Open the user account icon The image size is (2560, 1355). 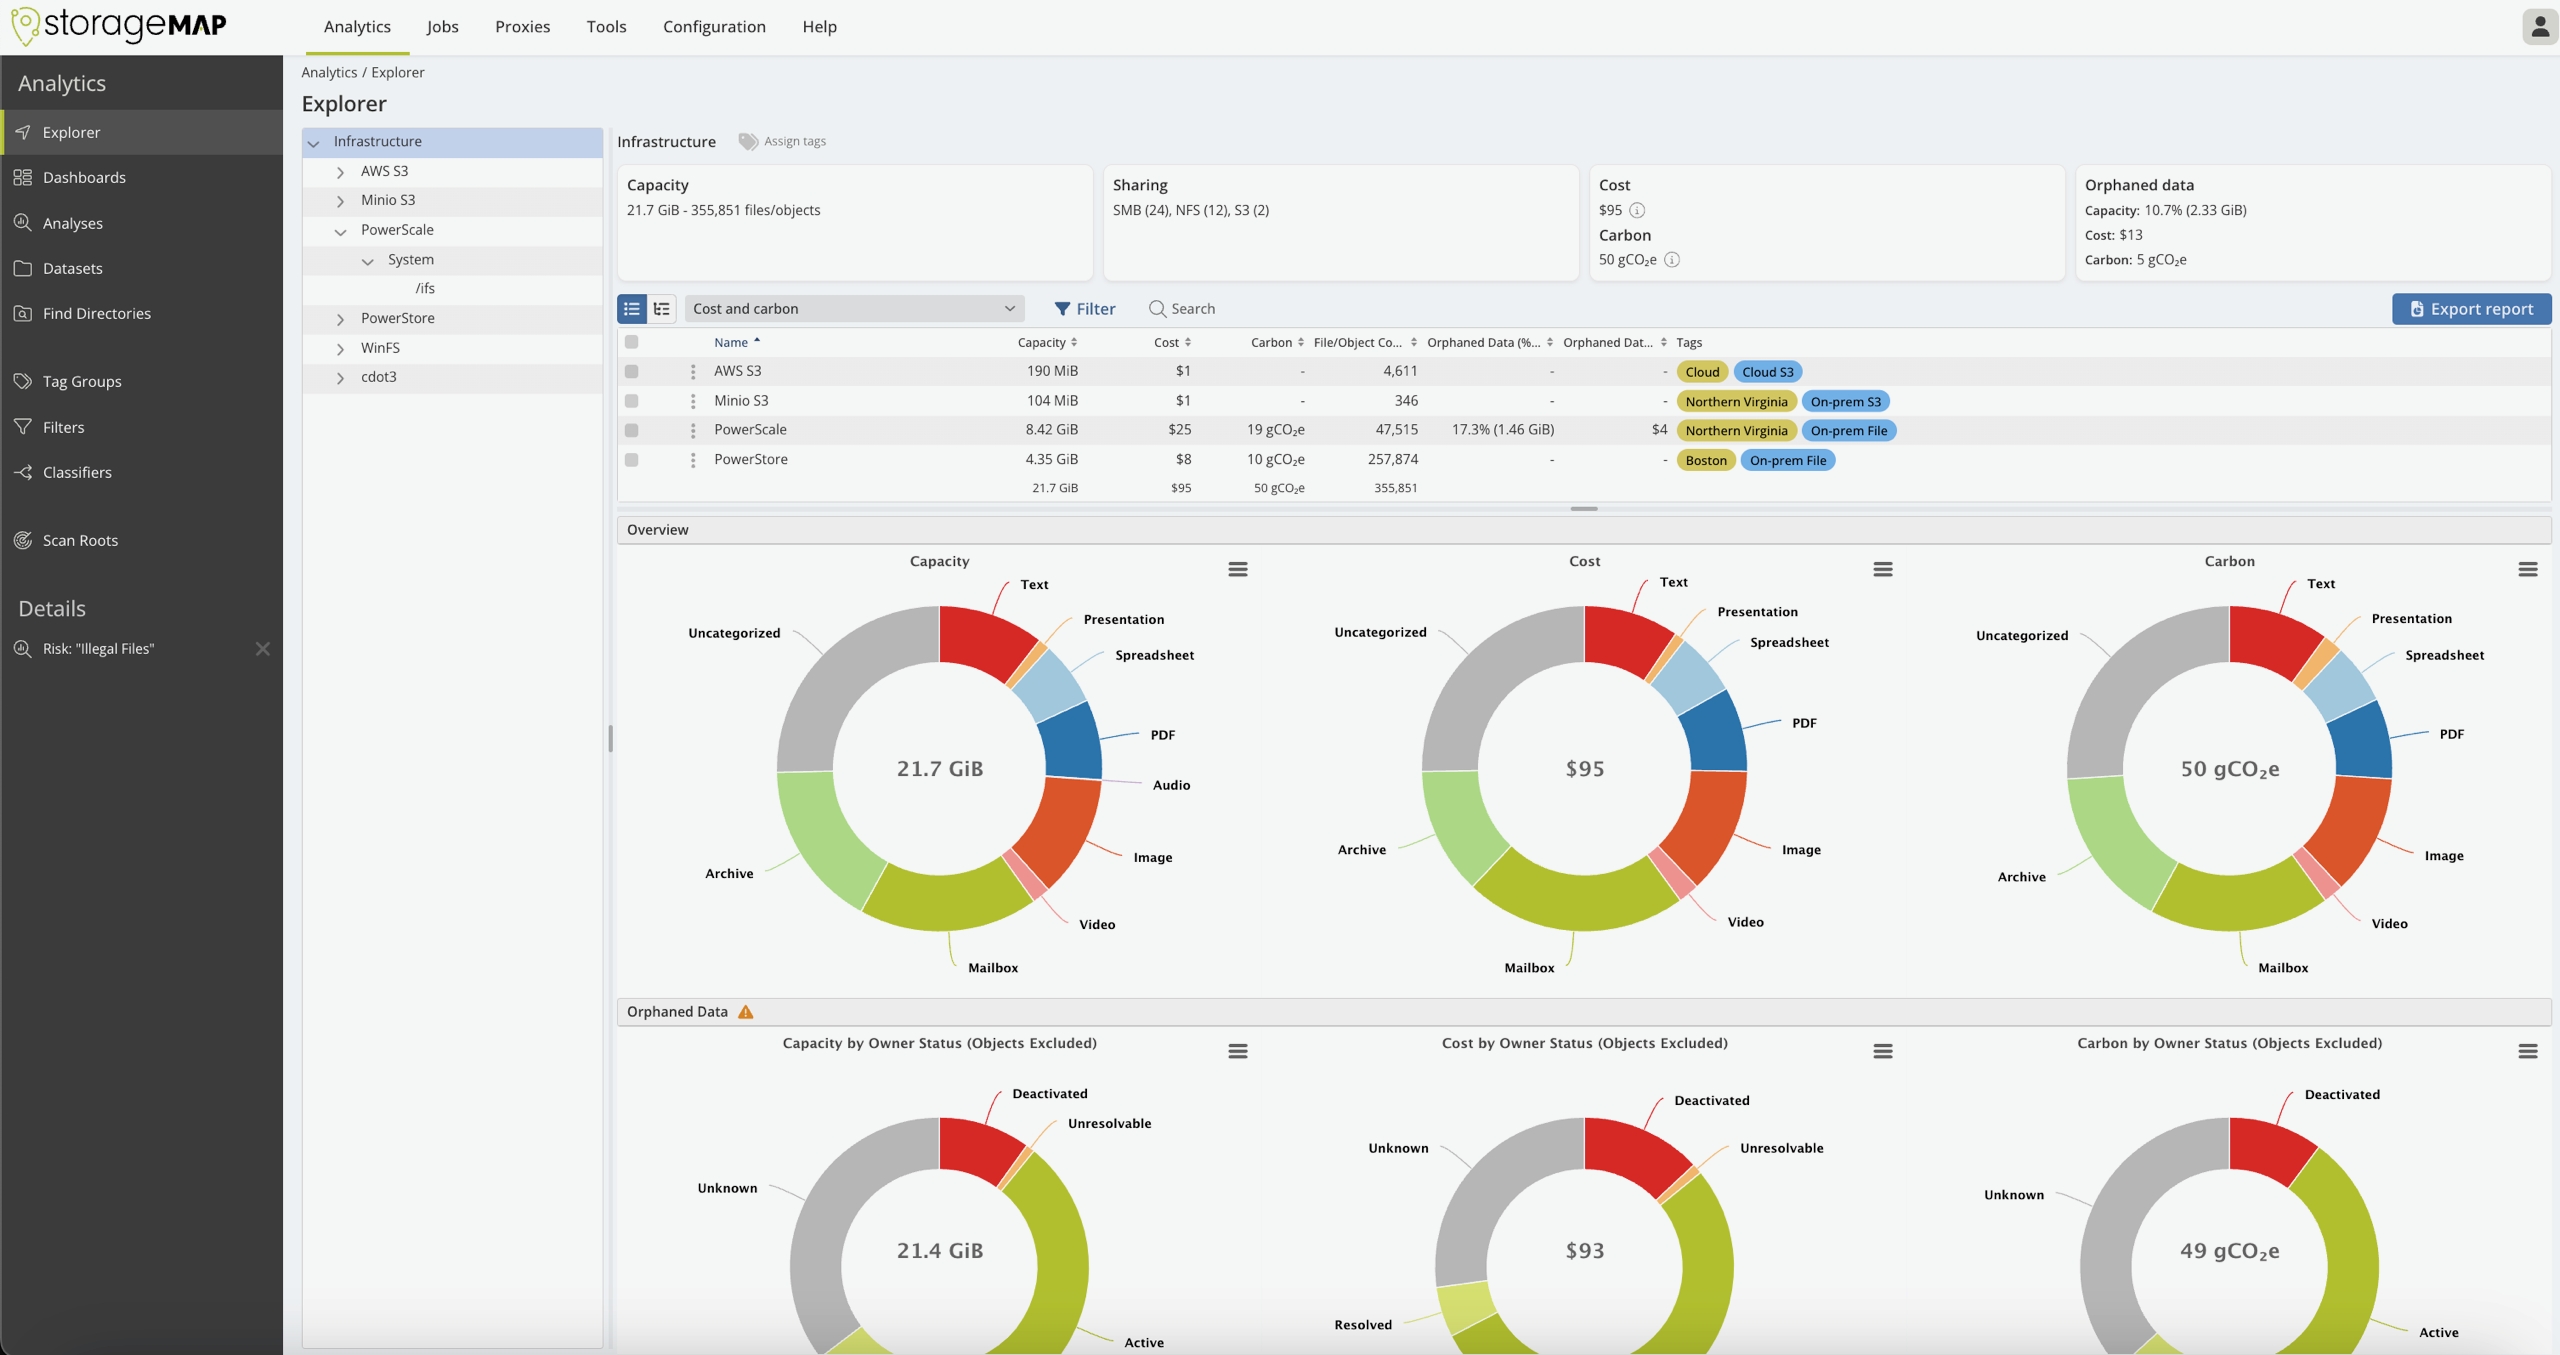(2539, 27)
